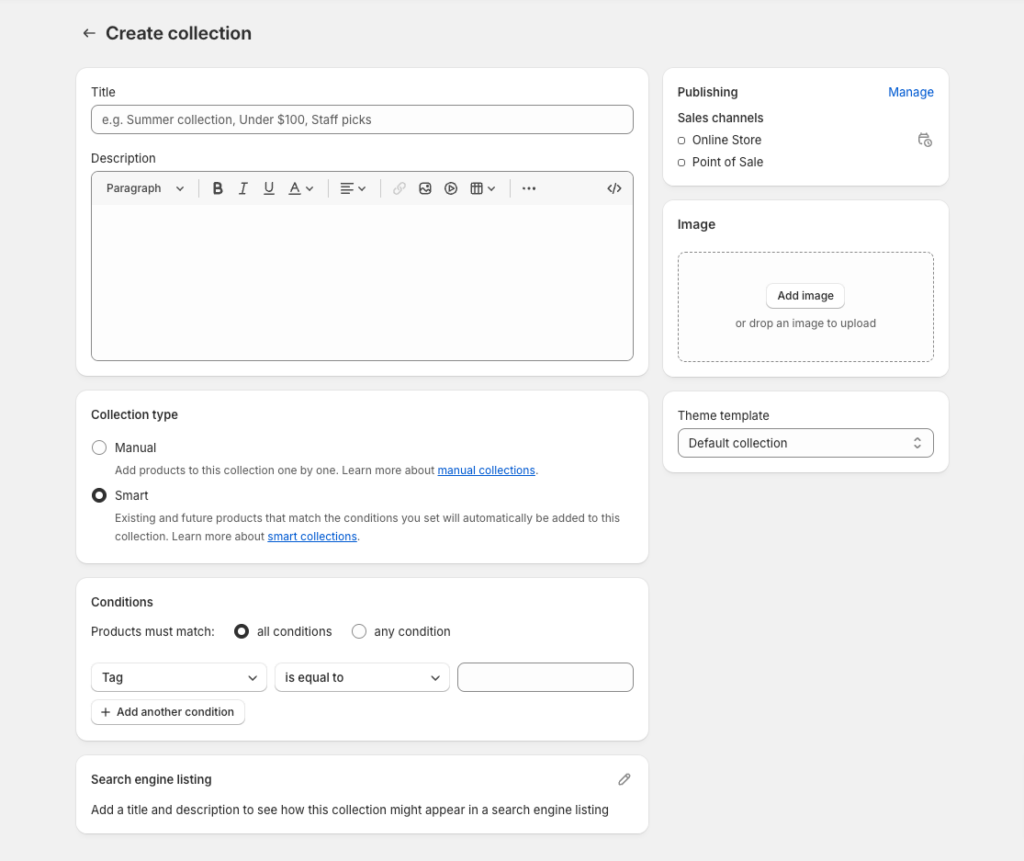The width and height of the screenshot is (1024, 861).
Task: Click the schedule icon next to Online Store
Action: (x=925, y=140)
